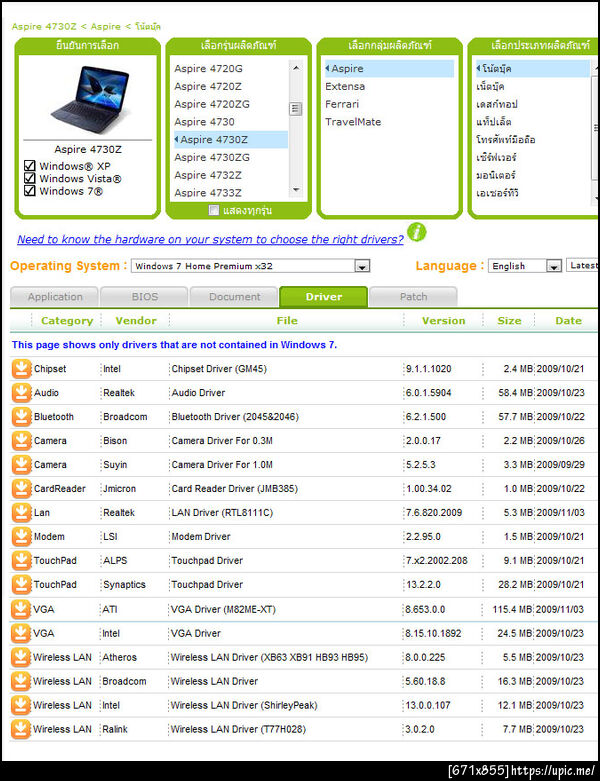Viewport: 600px width, 781px height.
Task: Download the Intel Wireless LAN Driver (ShirleyPeak)
Action: point(21,705)
